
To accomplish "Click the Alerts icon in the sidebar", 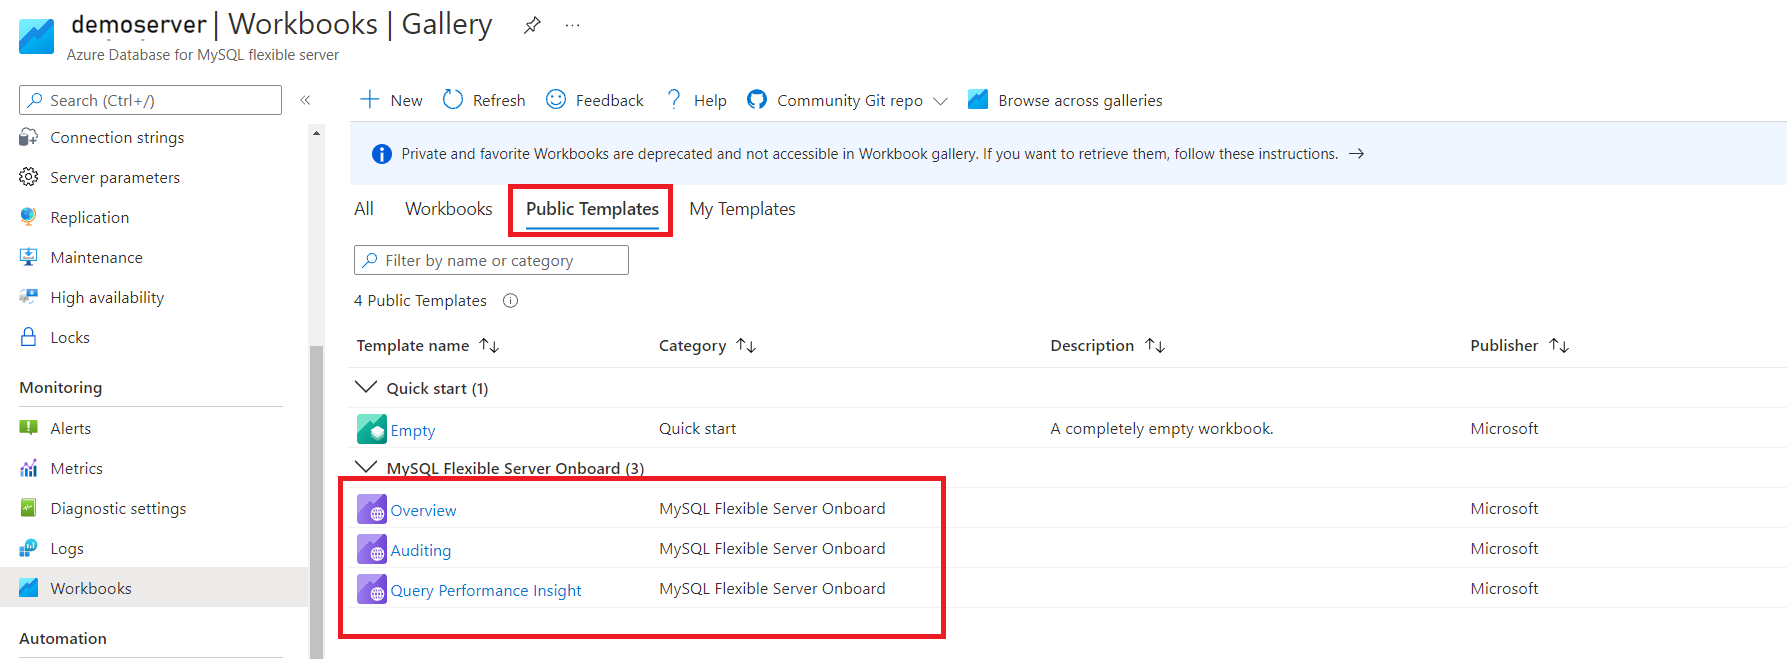I will [x=29, y=428].
